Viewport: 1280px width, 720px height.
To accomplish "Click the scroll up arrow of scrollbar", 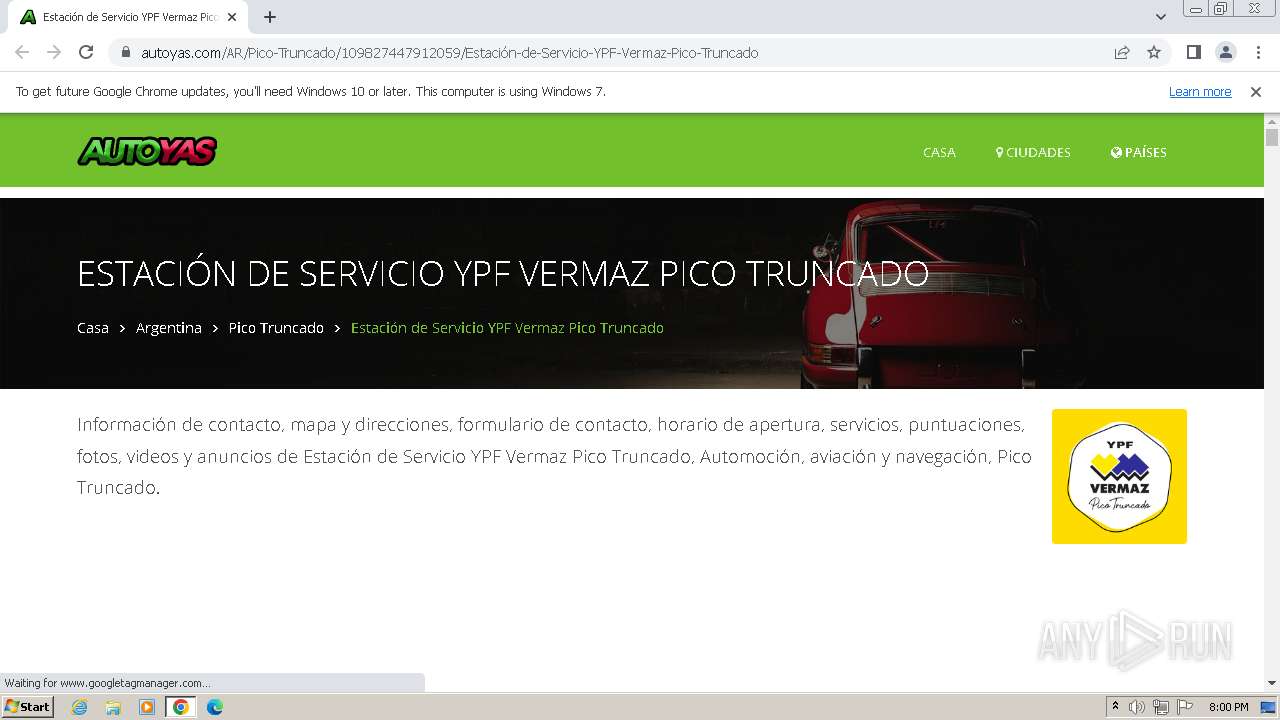I will coord(1272,121).
